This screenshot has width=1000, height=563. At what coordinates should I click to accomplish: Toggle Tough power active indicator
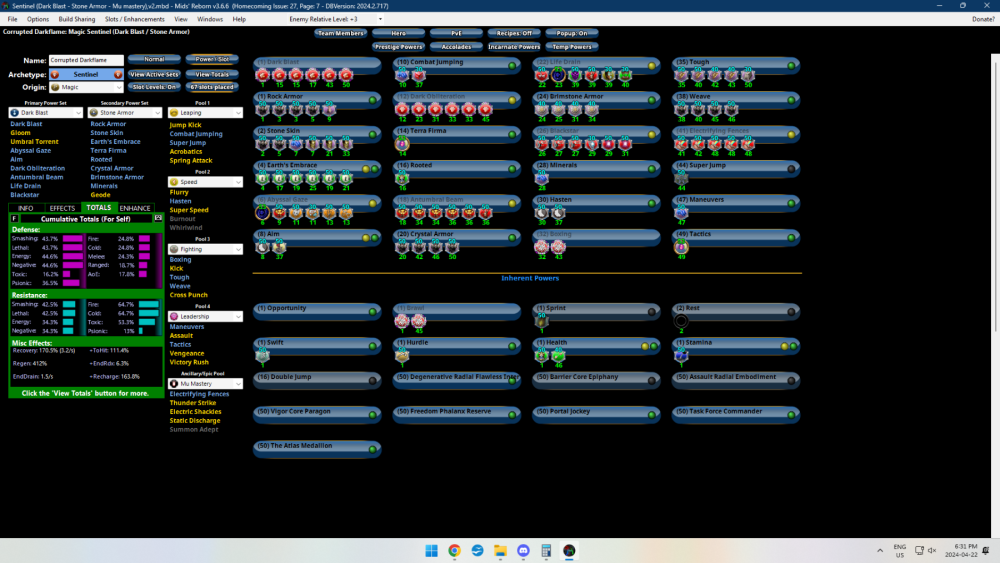click(x=791, y=66)
